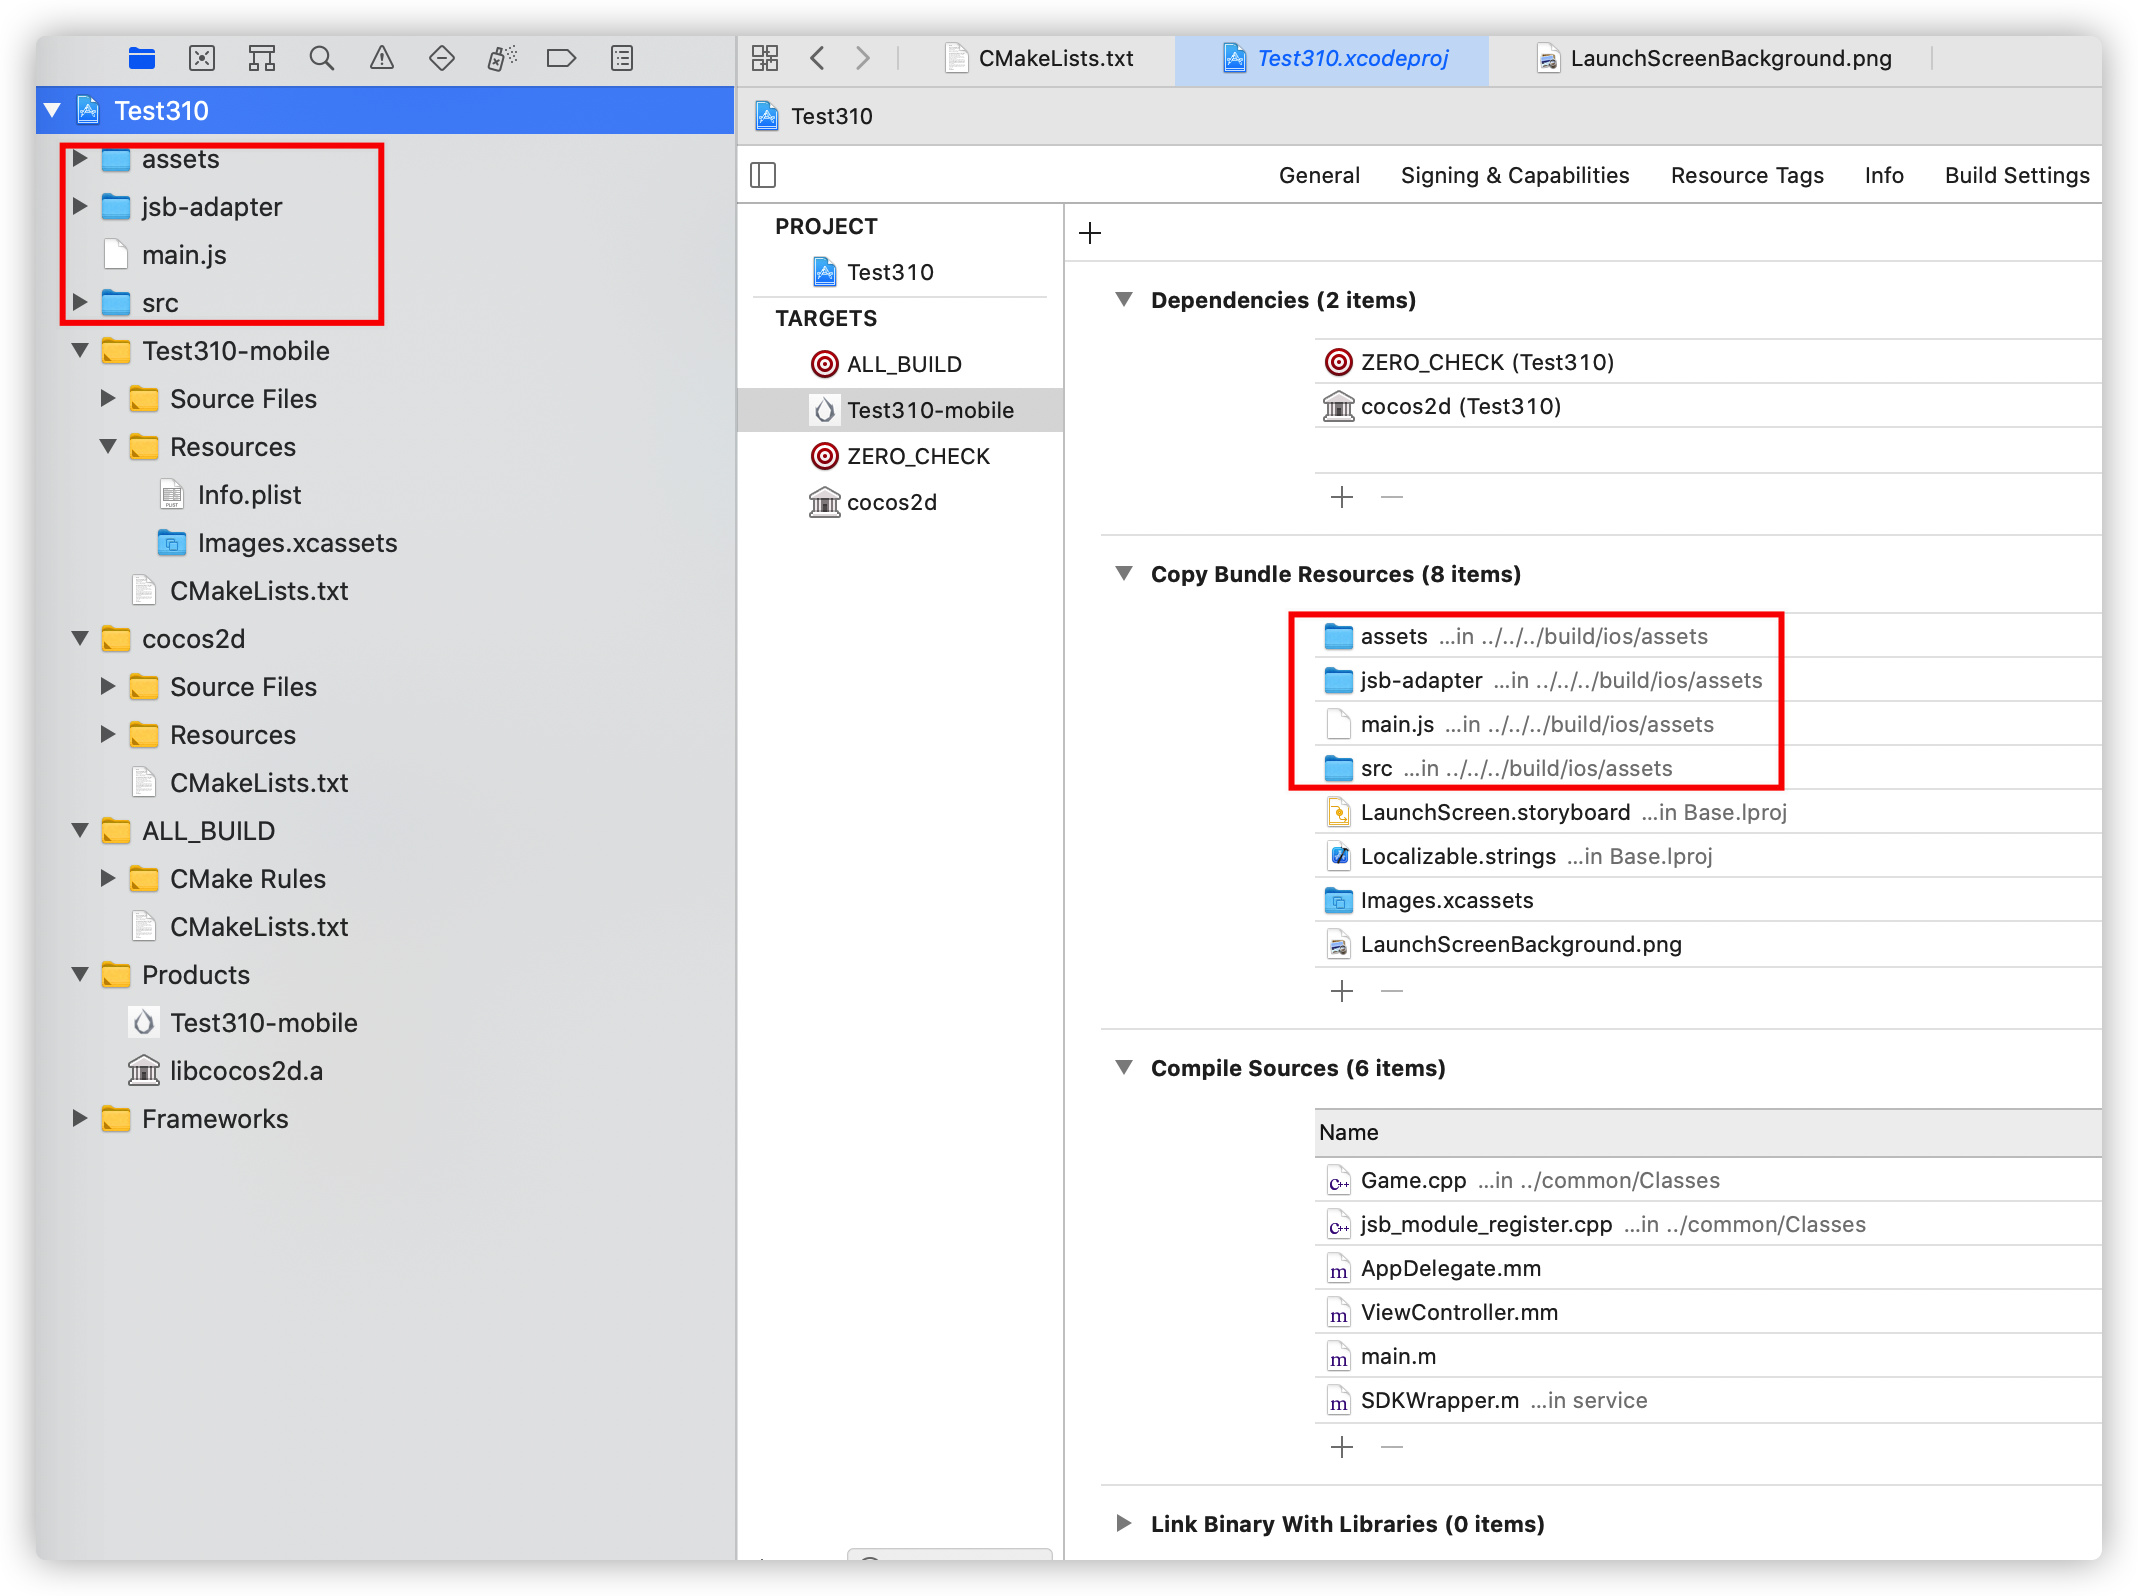Open the Breakpoint navigator icon
This screenshot has width=2138, height=1596.
point(562,58)
